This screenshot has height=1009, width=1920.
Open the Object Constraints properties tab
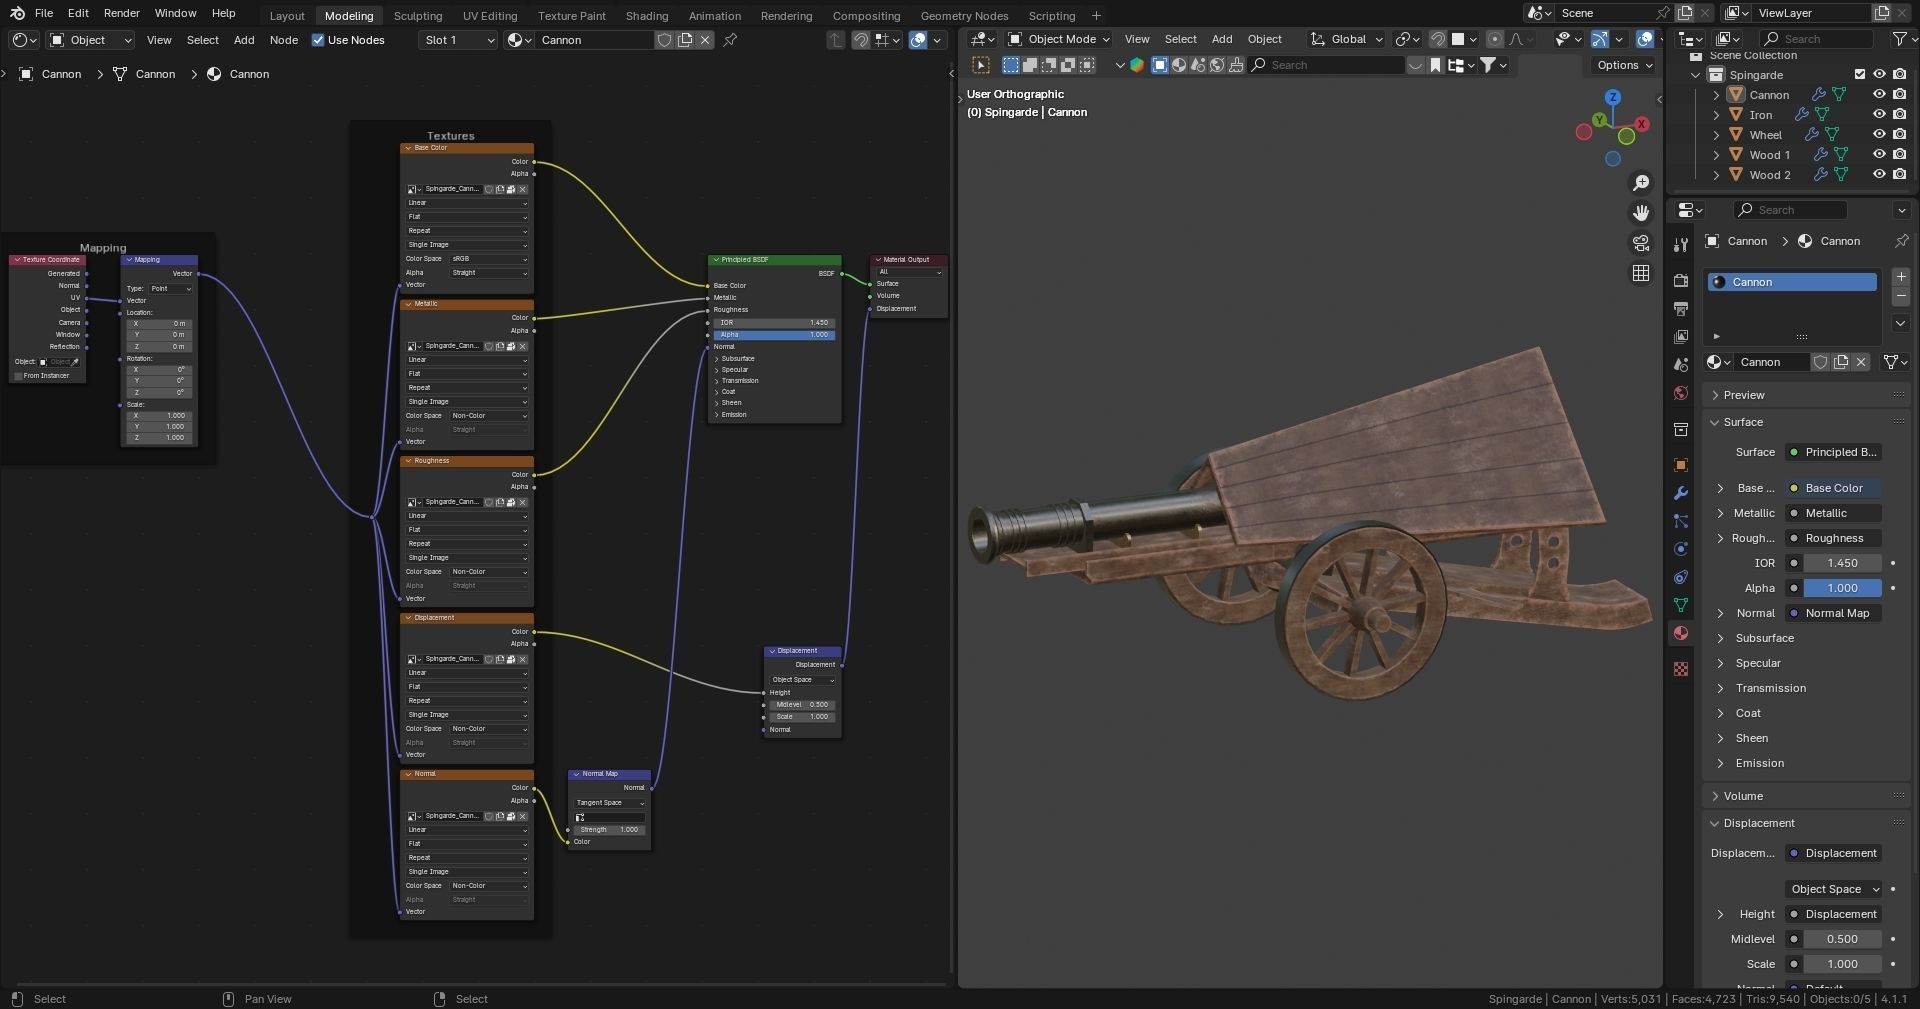click(x=1681, y=577)
